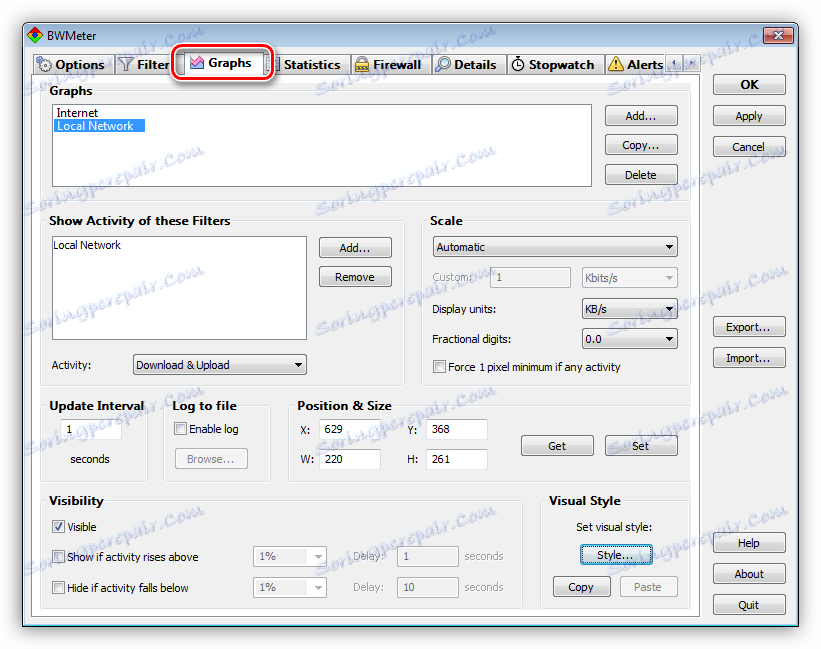This screenshot has height=649, width=821.
Task: Toggle 'Hide if activity falls below'
Action: tap(58, 588)
